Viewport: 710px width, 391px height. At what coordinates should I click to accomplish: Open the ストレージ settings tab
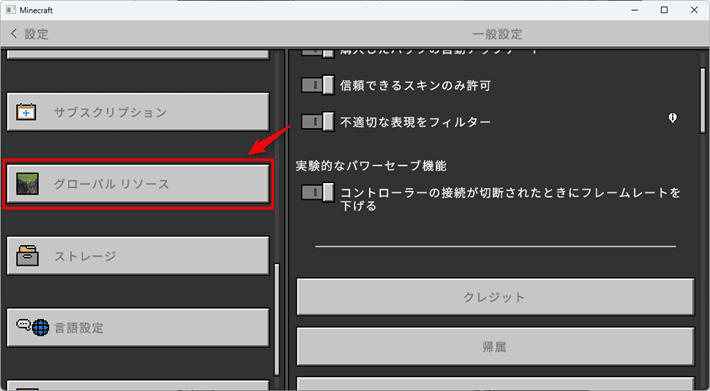point(138,256)
